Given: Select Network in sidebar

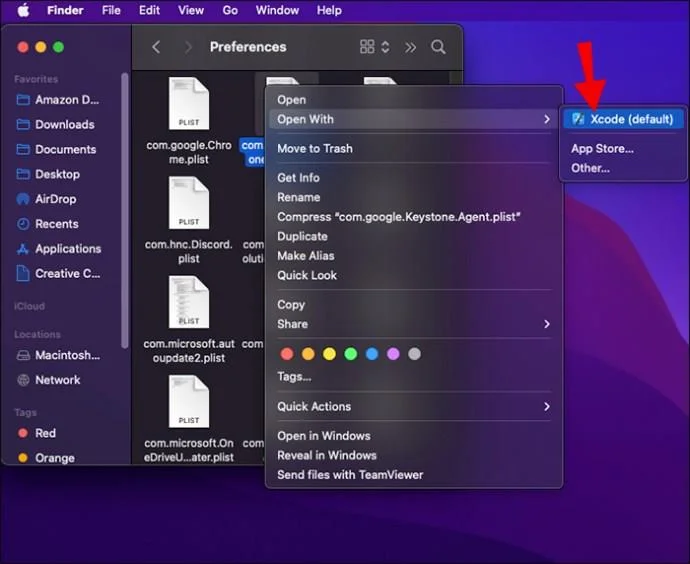Looking at the screenshot, I should (x=48, y=380).
